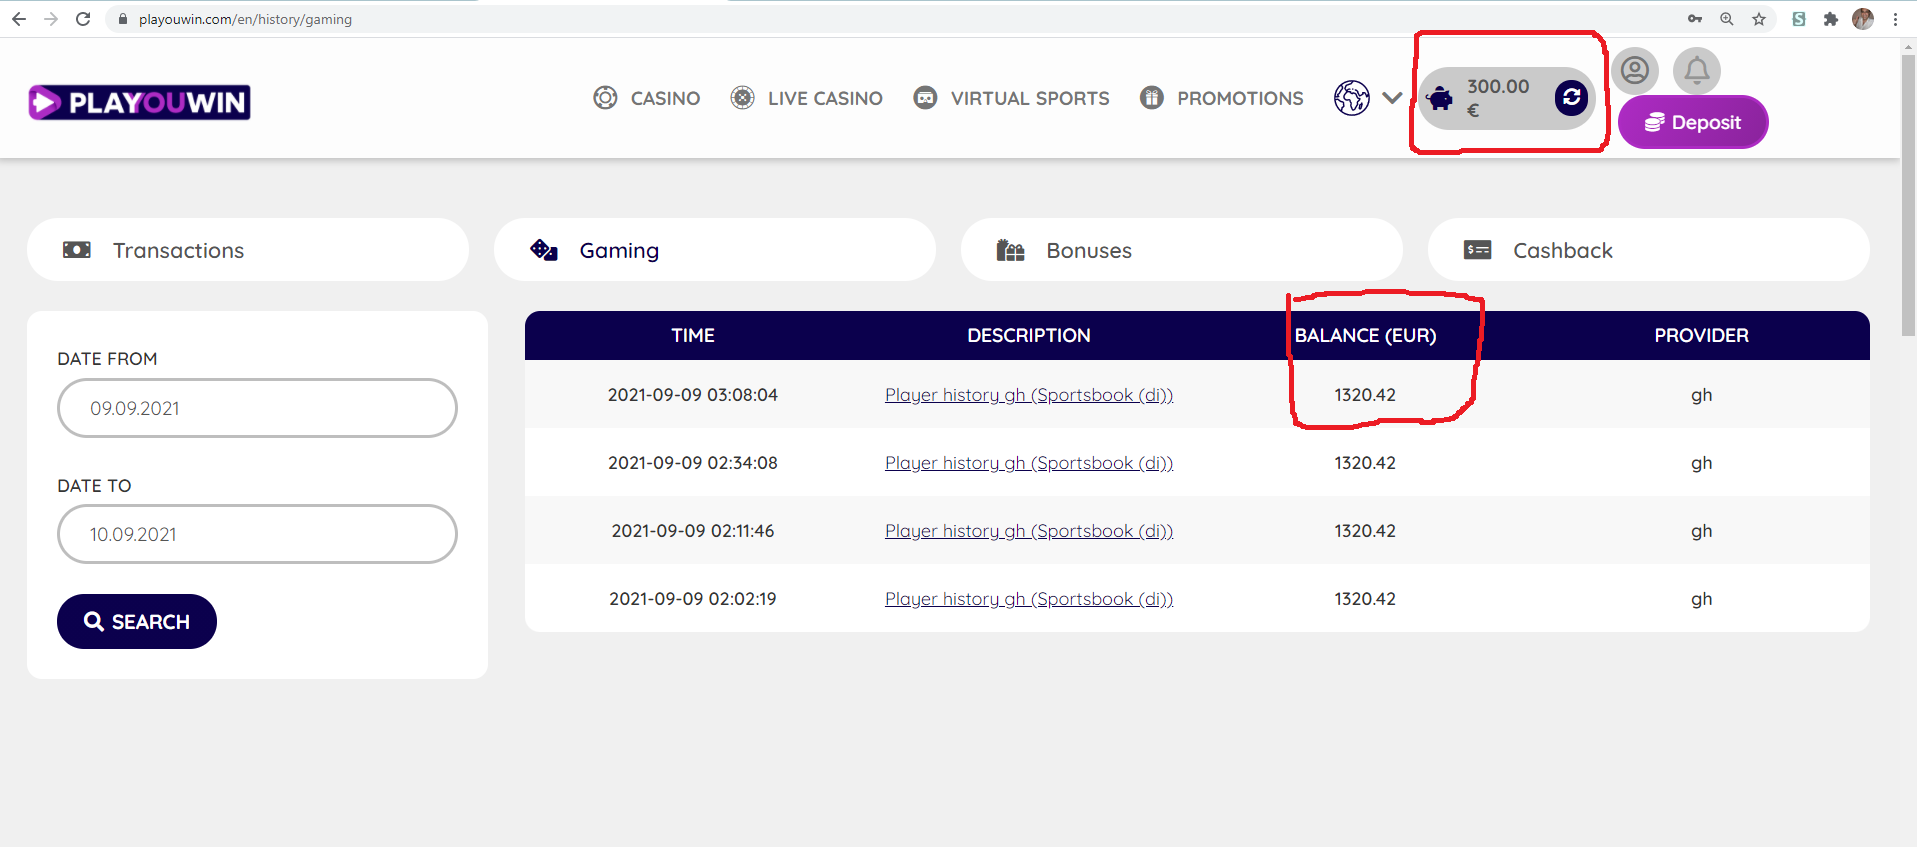Click the DATE FROM field 09.09.2021
Viewport: 1917px width, 847px height.
point(257,408)
